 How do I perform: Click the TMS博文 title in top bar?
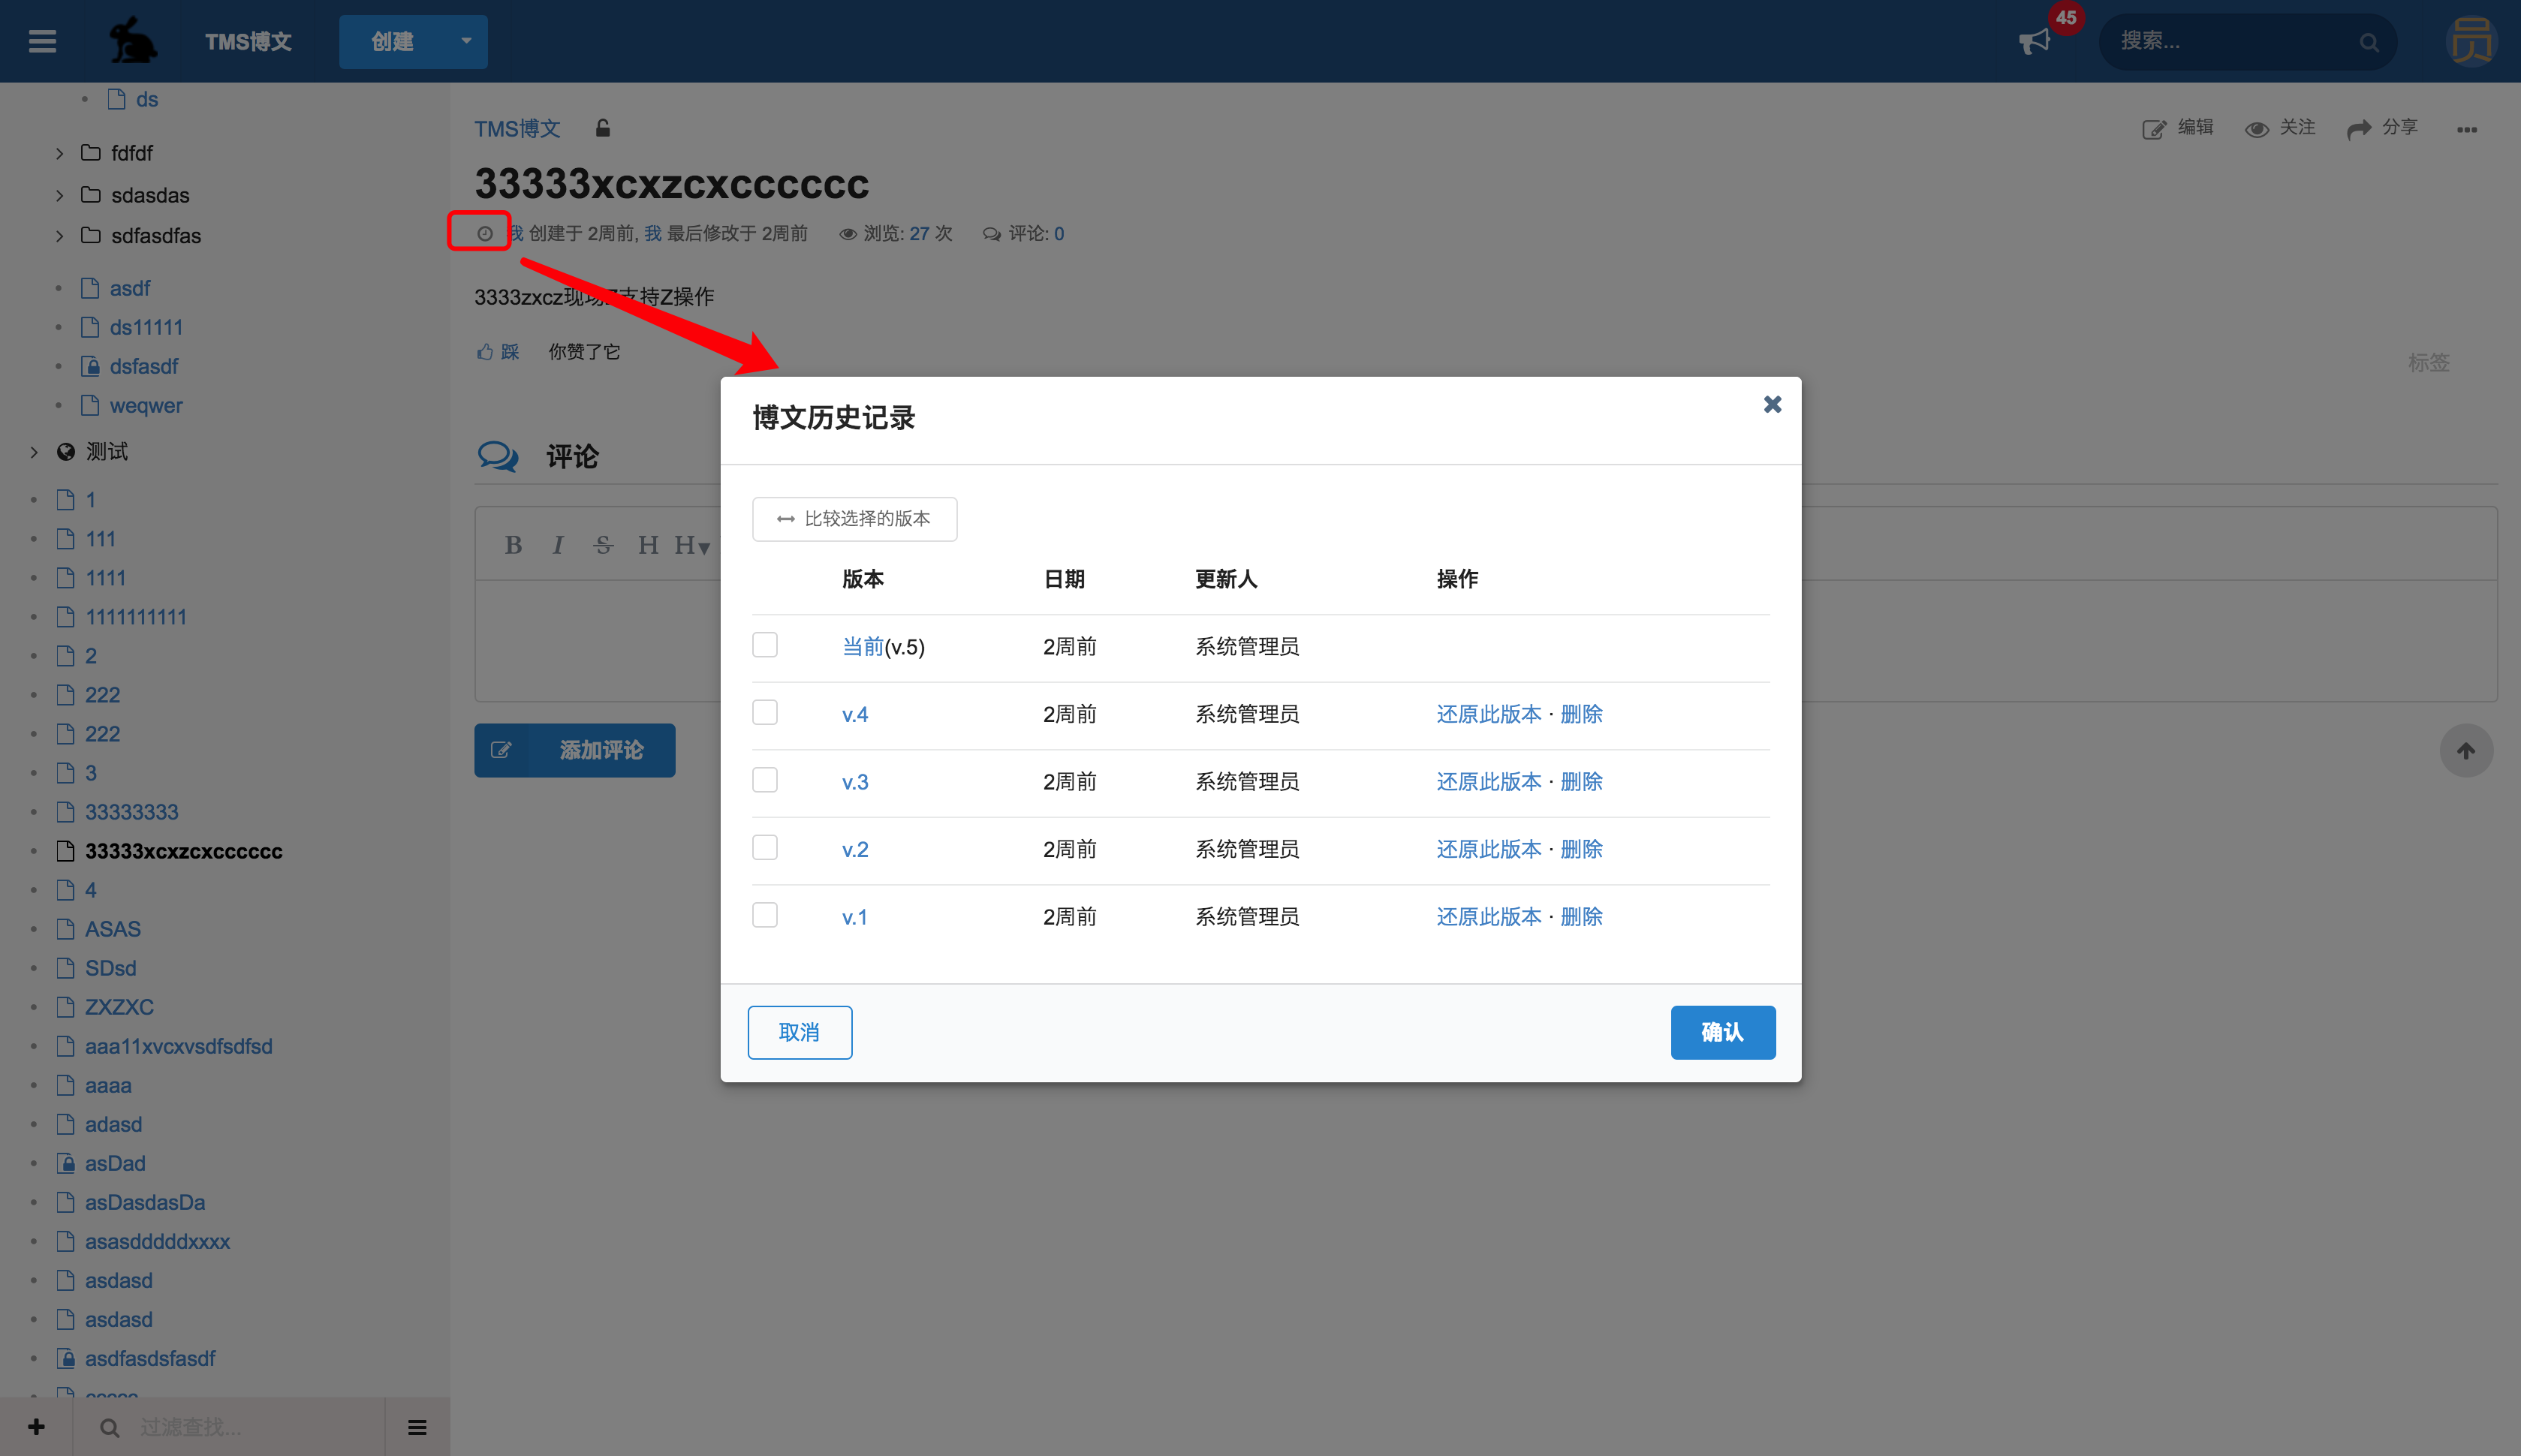(x=248, y=41)
